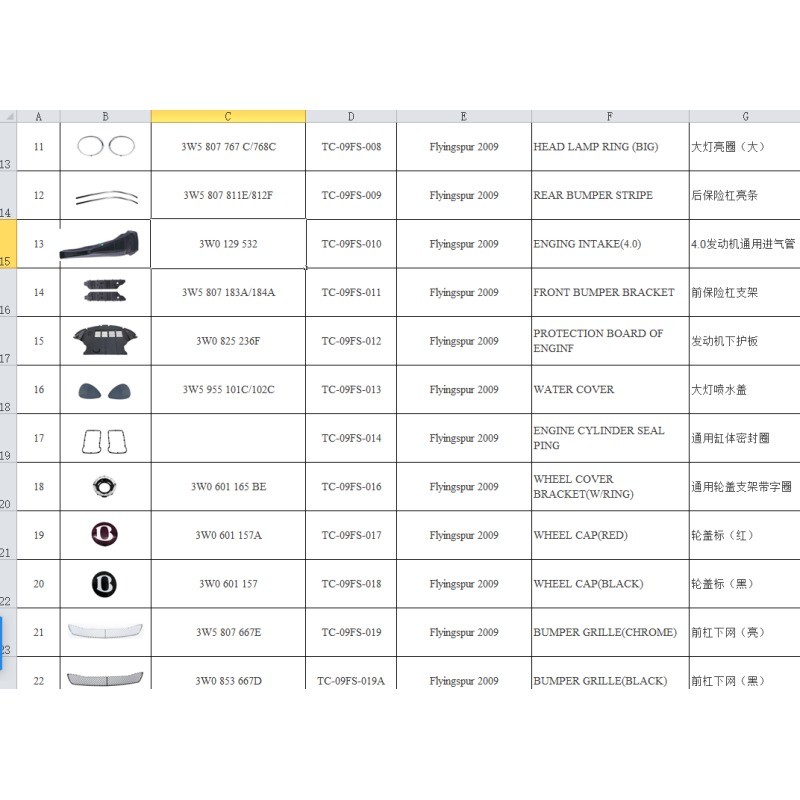This screenshot has height=800, width=800.
Task: Click the WHEEL CAP(RED) description cell
Action: [609, 535]
